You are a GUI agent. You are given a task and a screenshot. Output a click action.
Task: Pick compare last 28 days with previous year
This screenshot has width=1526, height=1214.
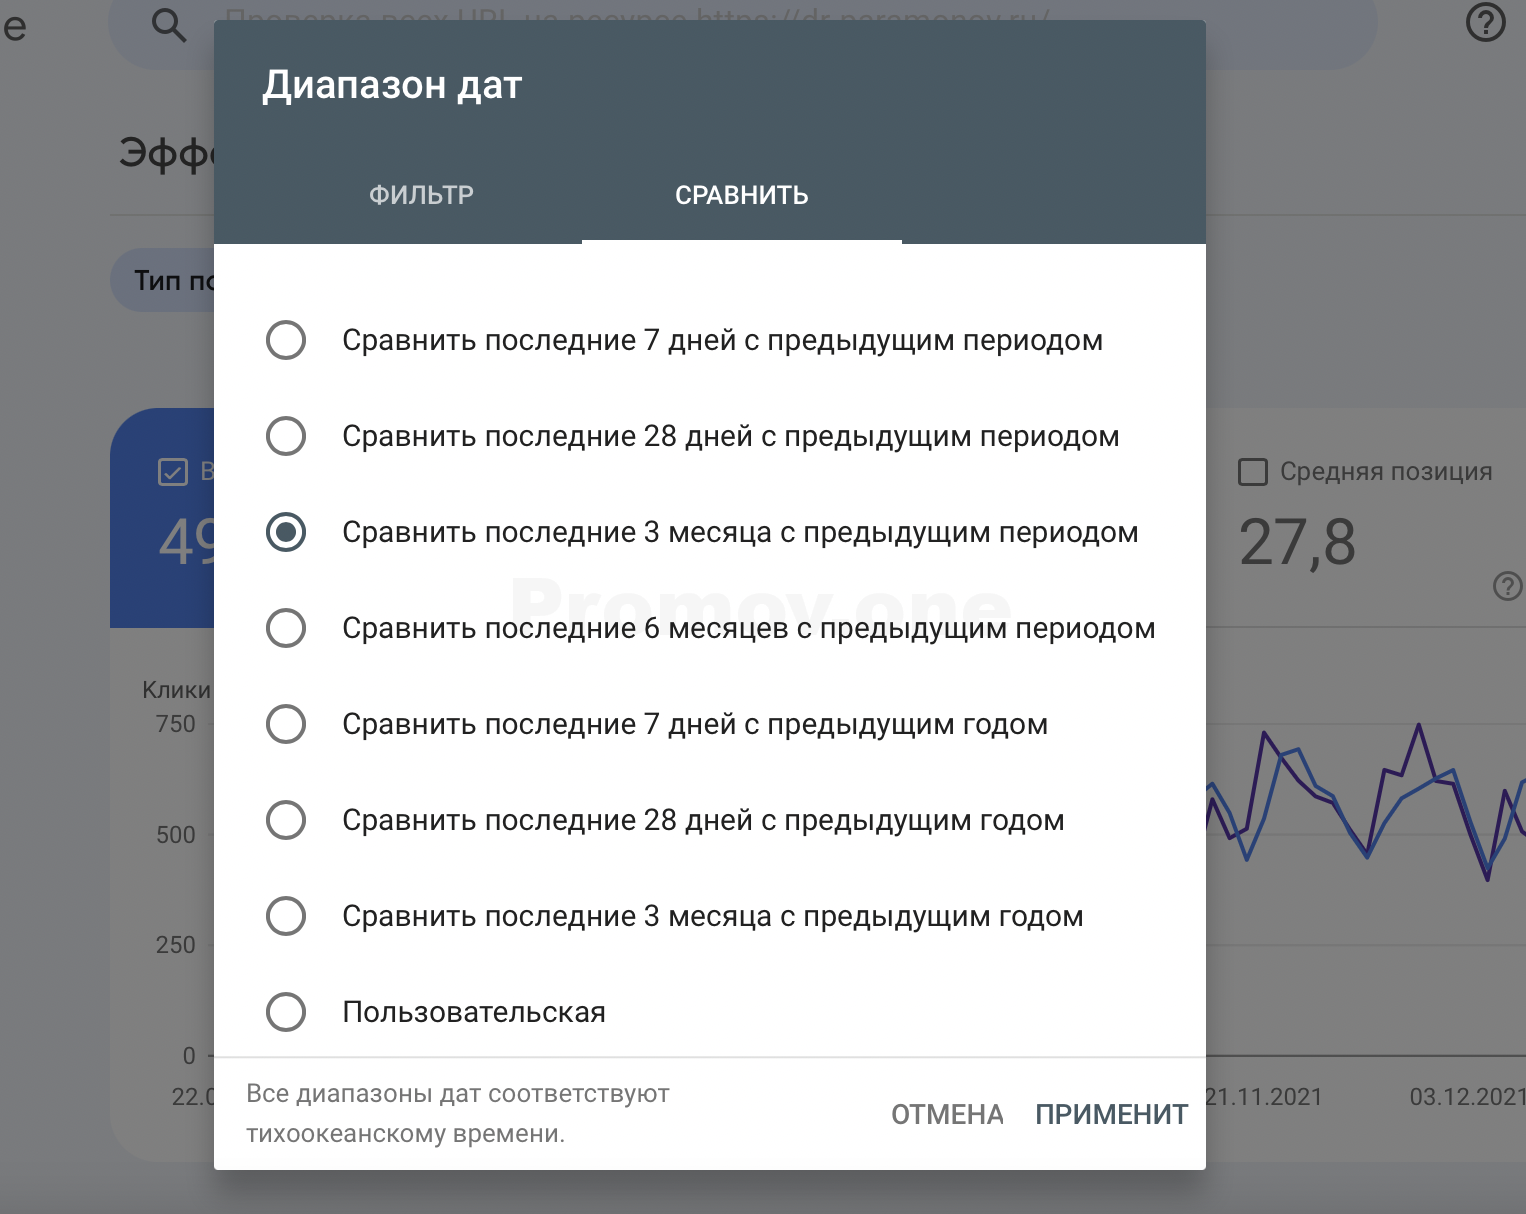(x=286, y=820)
